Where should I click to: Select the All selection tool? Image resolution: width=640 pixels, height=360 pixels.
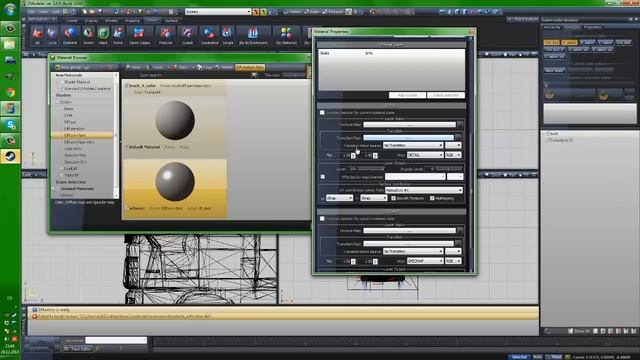click(x=38, y=36)
